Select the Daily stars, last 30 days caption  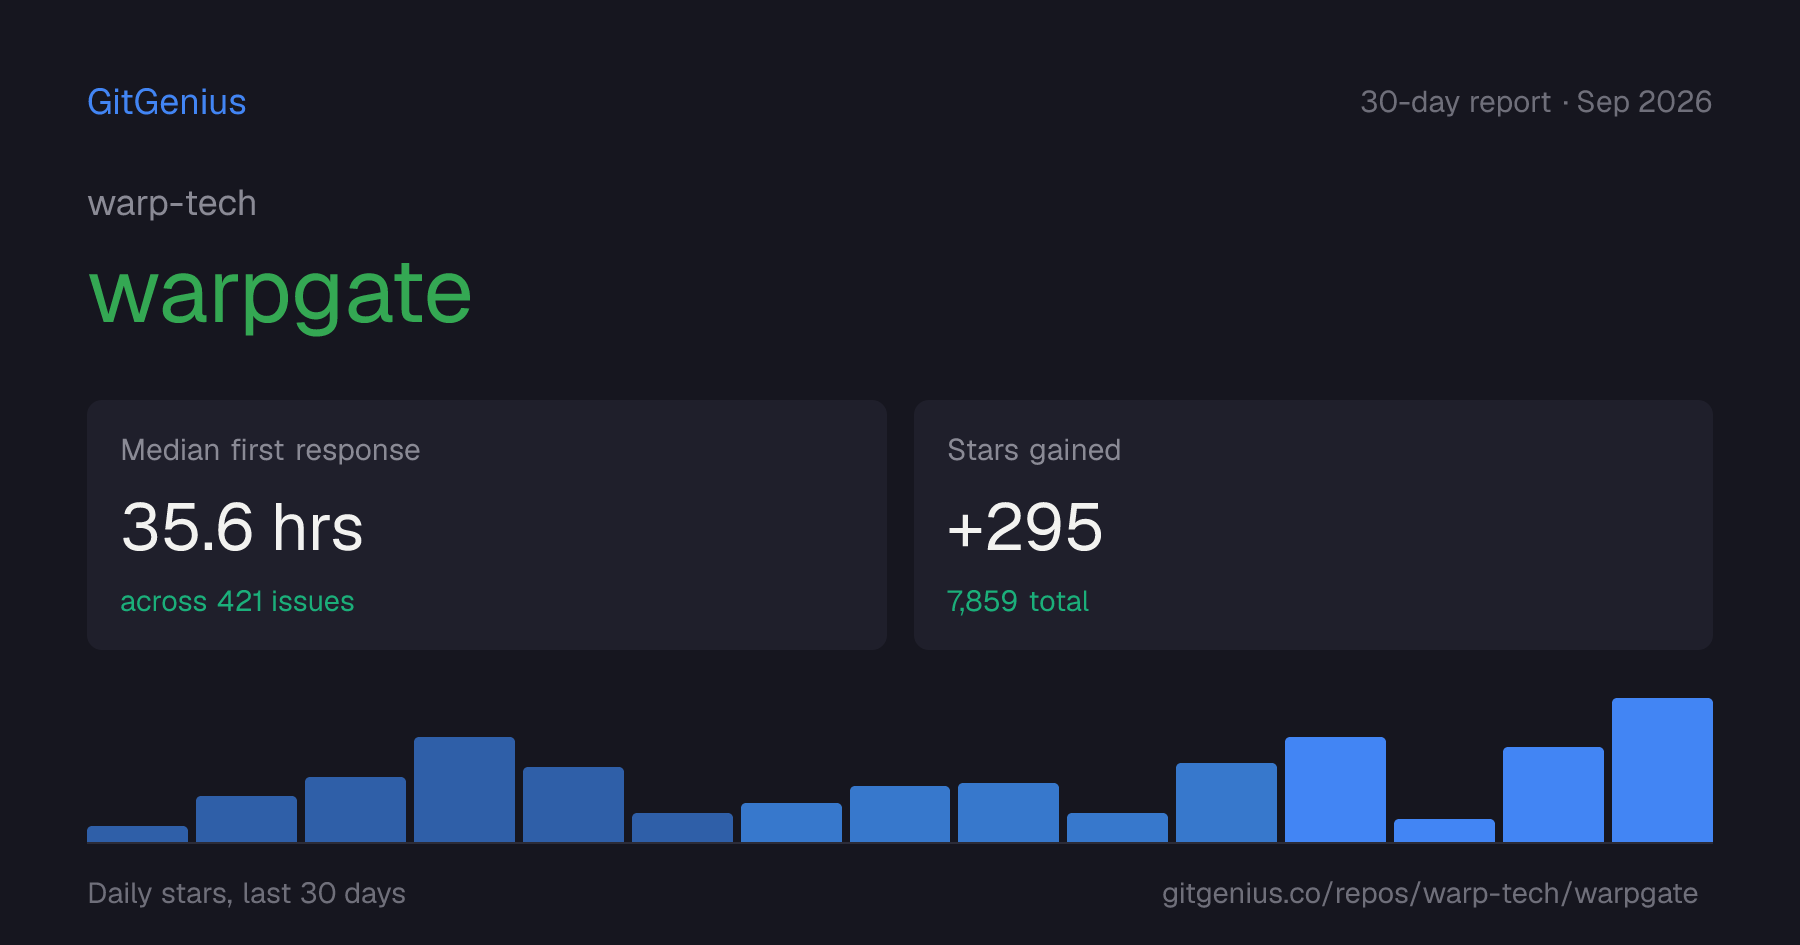pos(247,893)
